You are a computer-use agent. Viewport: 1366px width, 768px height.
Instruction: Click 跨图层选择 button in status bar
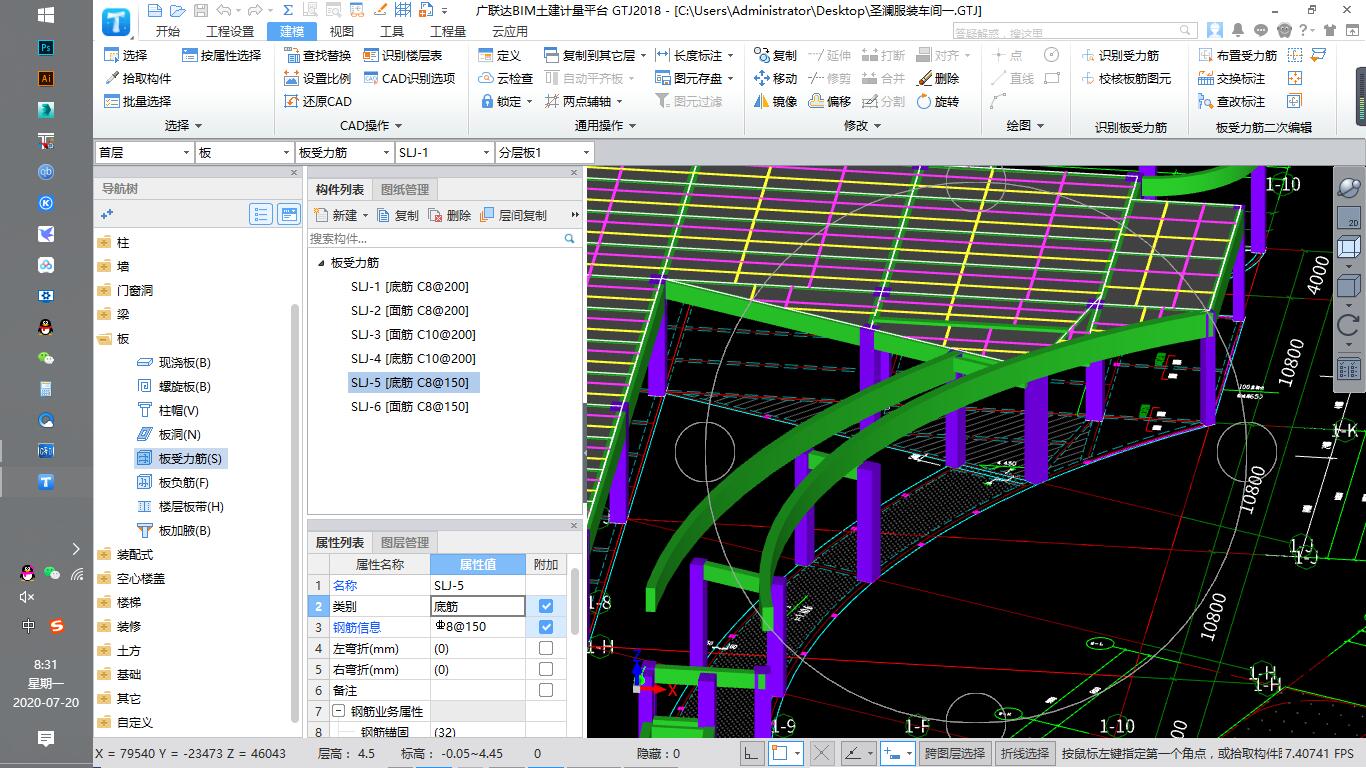pos(955,753)
